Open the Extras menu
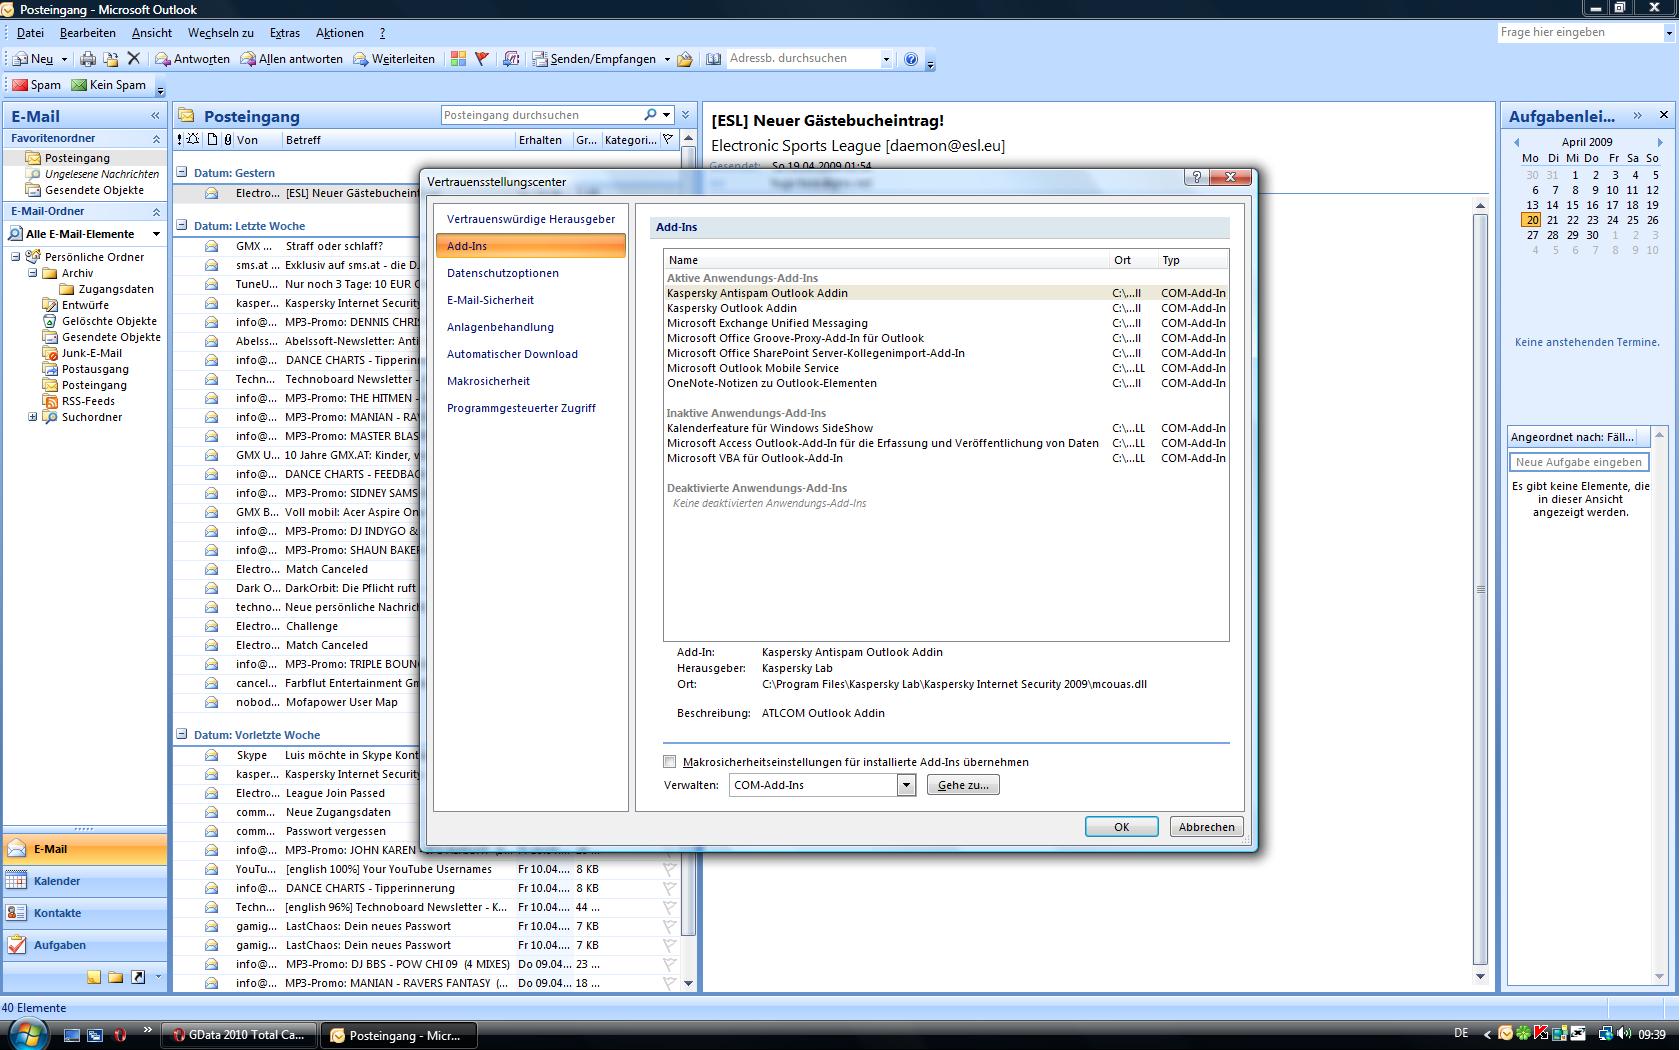The image size is (1680, 1050). 285,32
